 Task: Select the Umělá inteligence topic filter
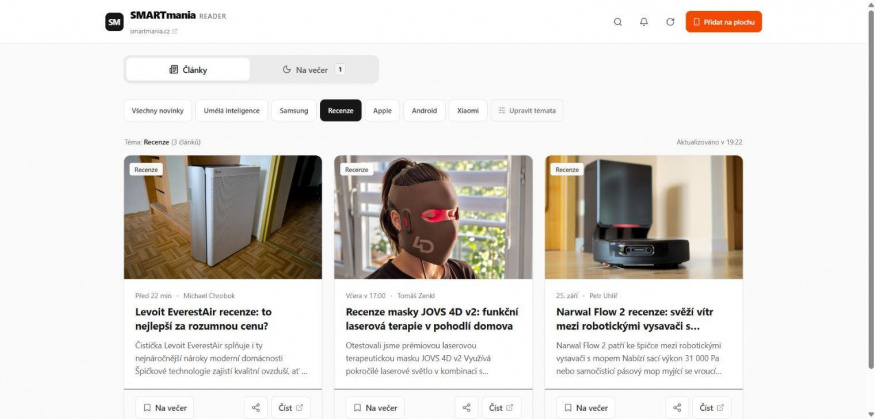(x=232, y=110)
